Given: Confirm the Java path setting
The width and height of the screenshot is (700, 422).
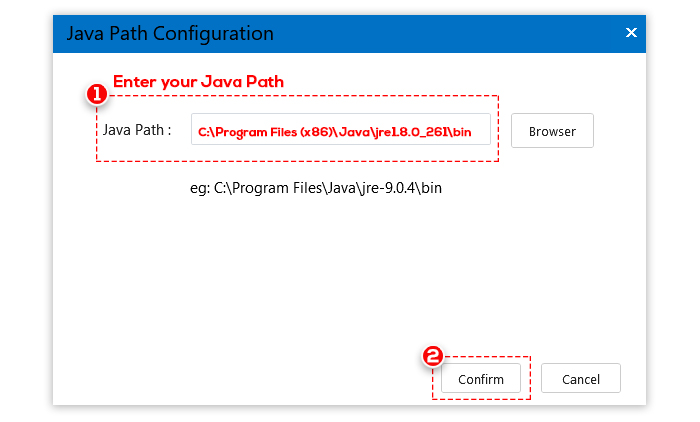Looking at the screenshot, I should point(481,379).
